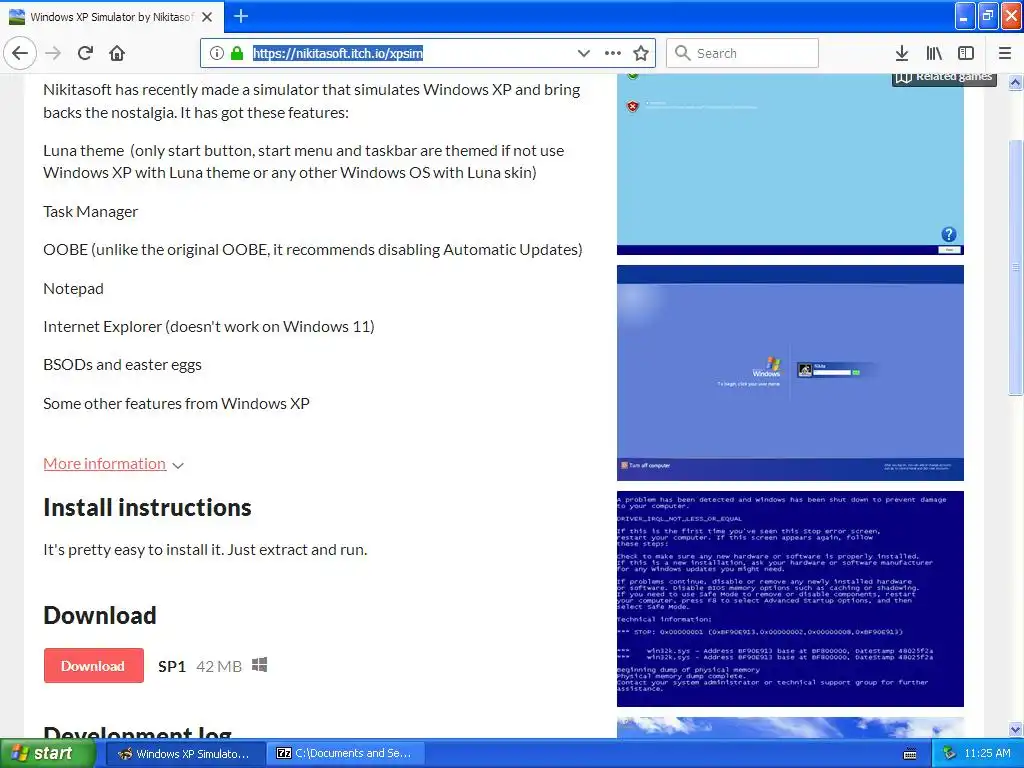Click the keyboard icon in the taskbar
This screenshot has width=1024, height=768.
(x=910, y=754)
